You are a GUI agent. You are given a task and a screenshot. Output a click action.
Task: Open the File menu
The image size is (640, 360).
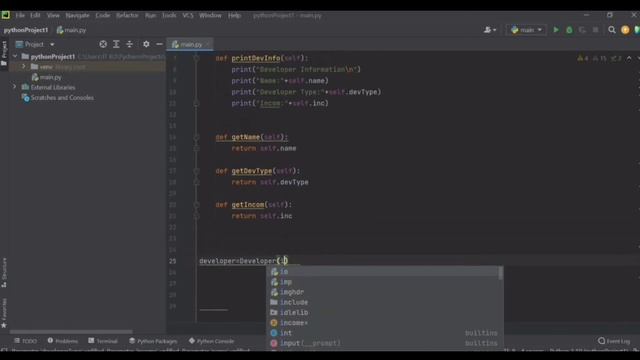tap(20, 15)
